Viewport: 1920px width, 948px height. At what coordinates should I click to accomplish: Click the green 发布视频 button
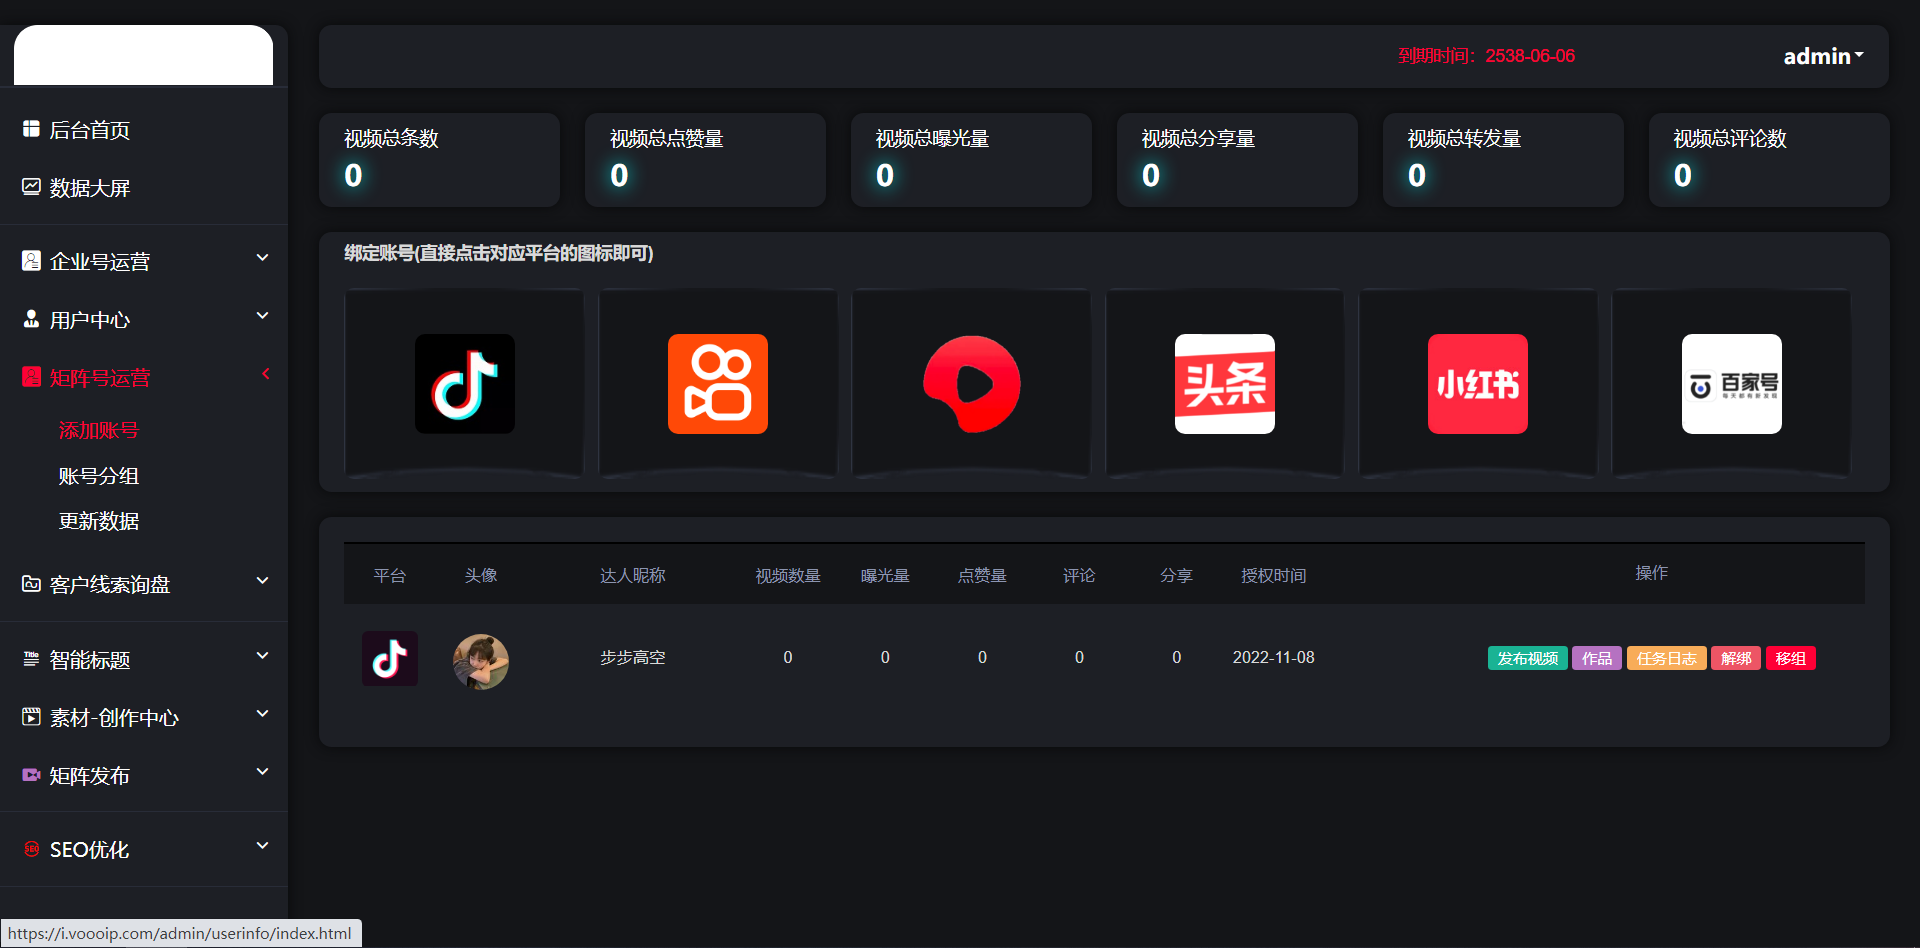1527,658
